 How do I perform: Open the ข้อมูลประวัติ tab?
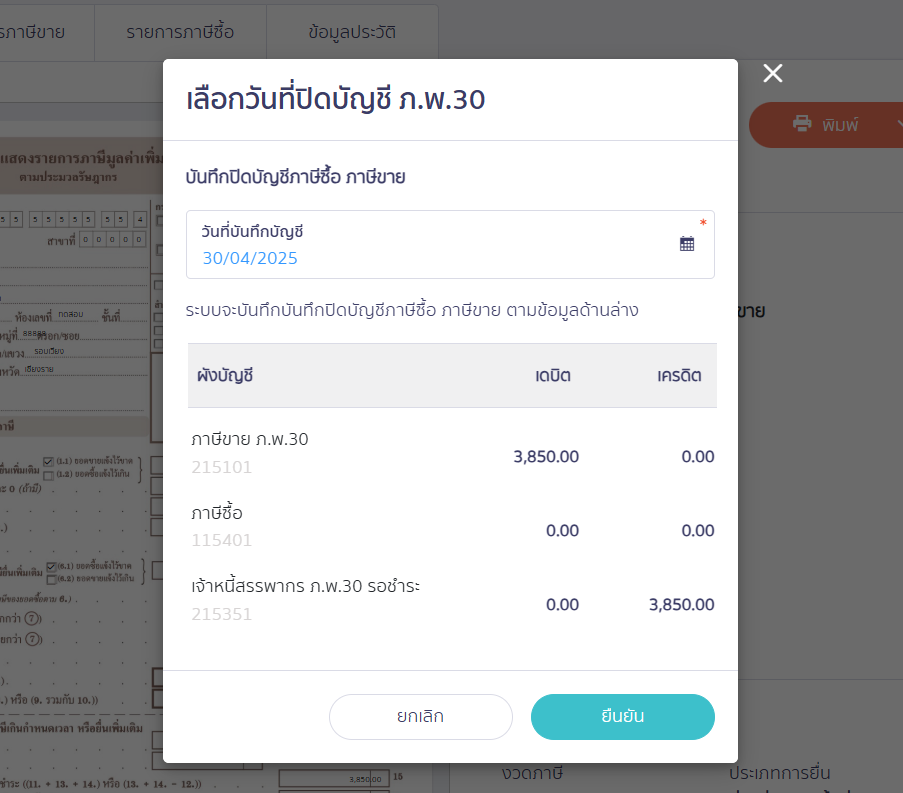click(x=352, y=32)
